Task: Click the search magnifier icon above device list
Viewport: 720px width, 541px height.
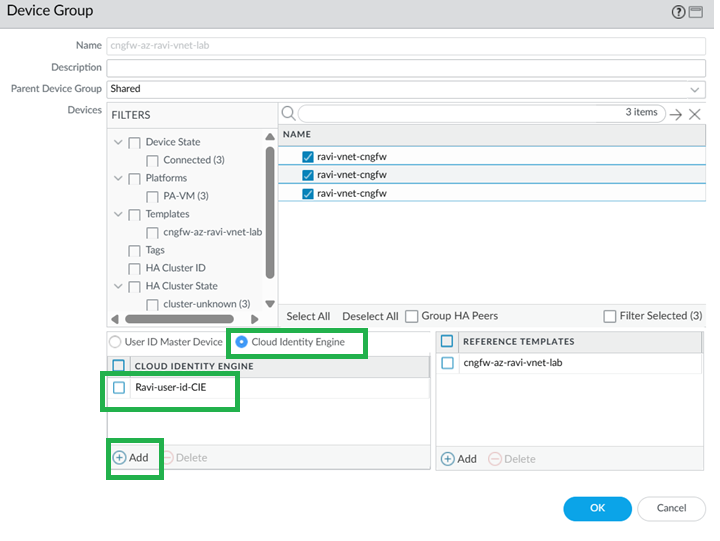Action: pyautogui.click(x=288, y=113)
